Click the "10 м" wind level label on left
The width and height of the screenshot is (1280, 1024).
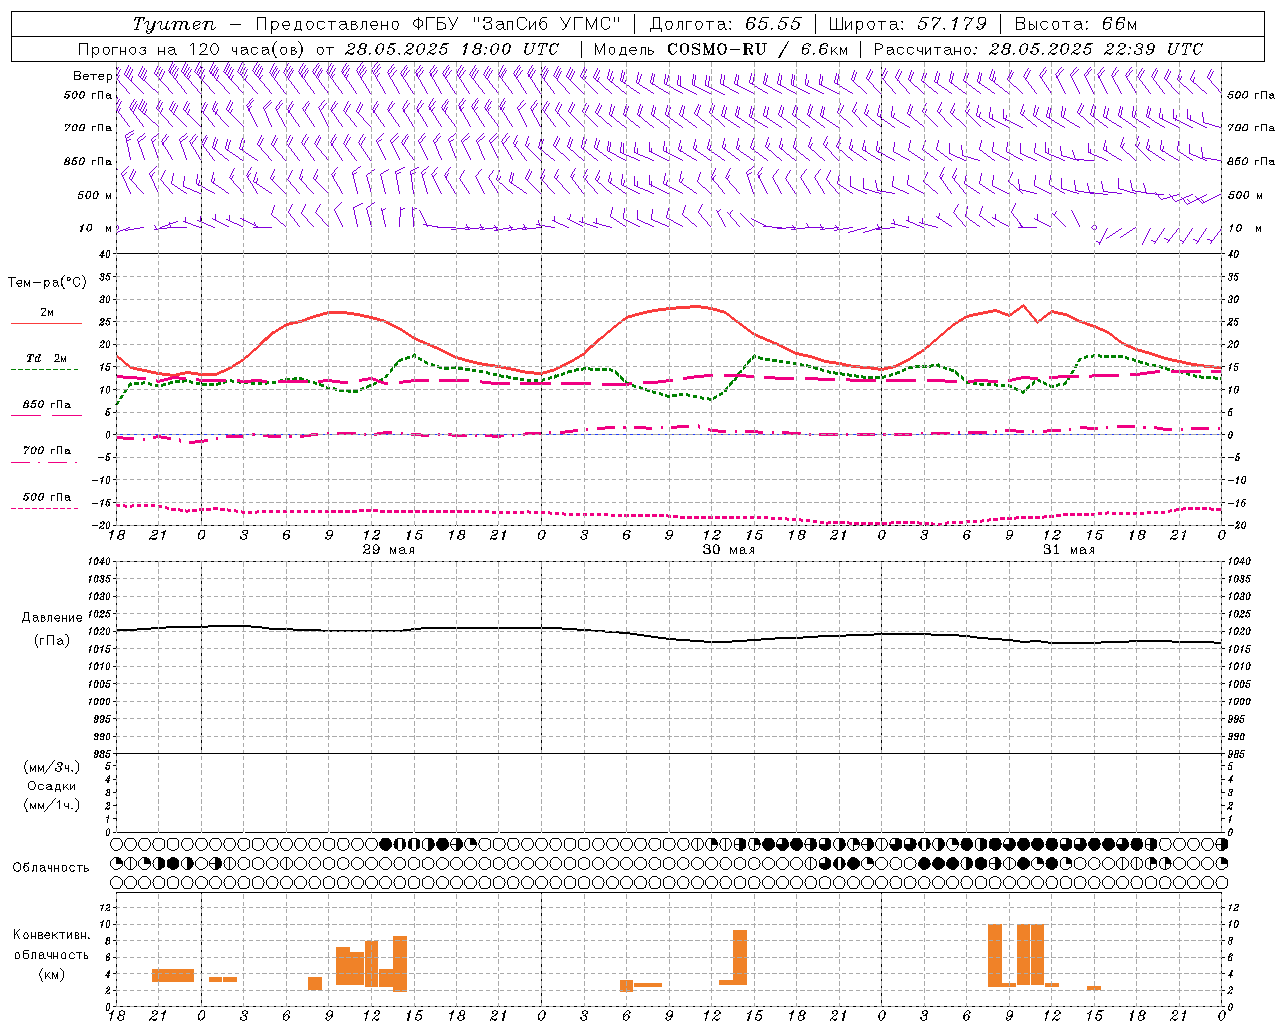pyautogui.click(x=96, y=228)
